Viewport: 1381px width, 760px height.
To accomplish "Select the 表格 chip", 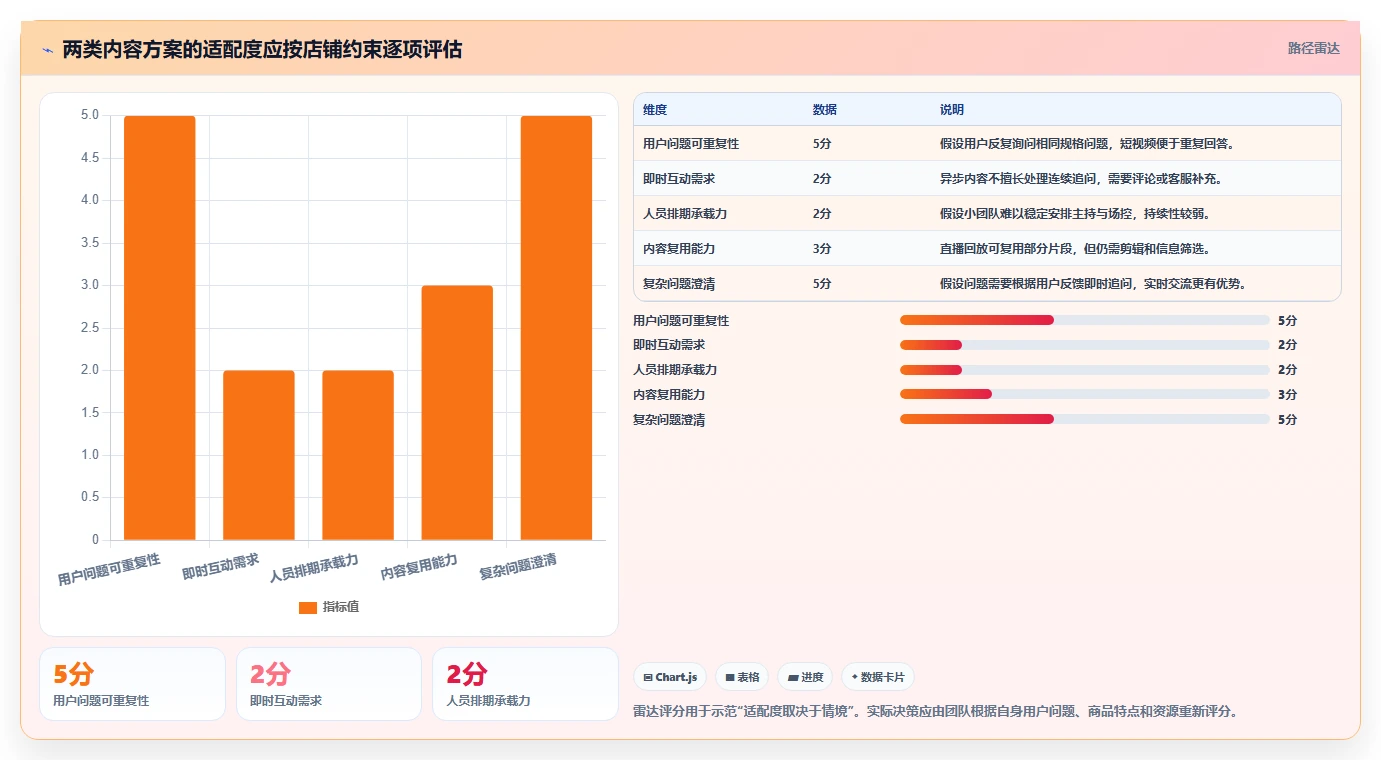I will coord(742,677).
